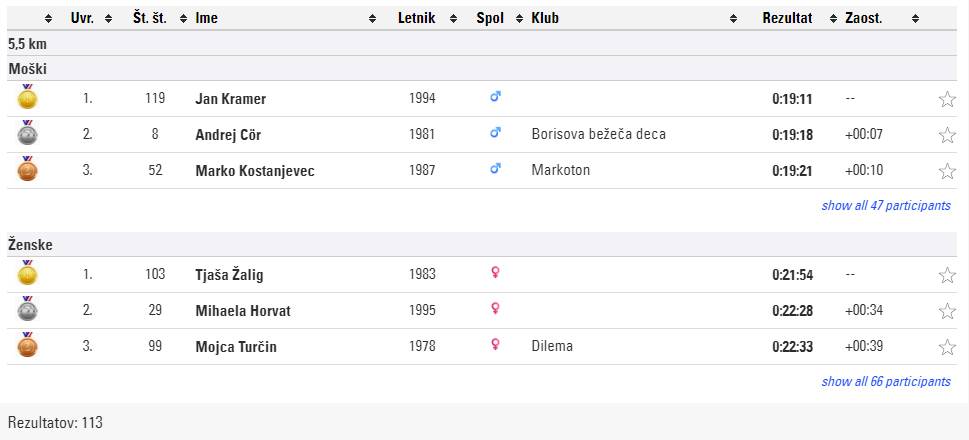Show all 47 male participants
Screen dimensions: 969x440
(x=885, y=206)
